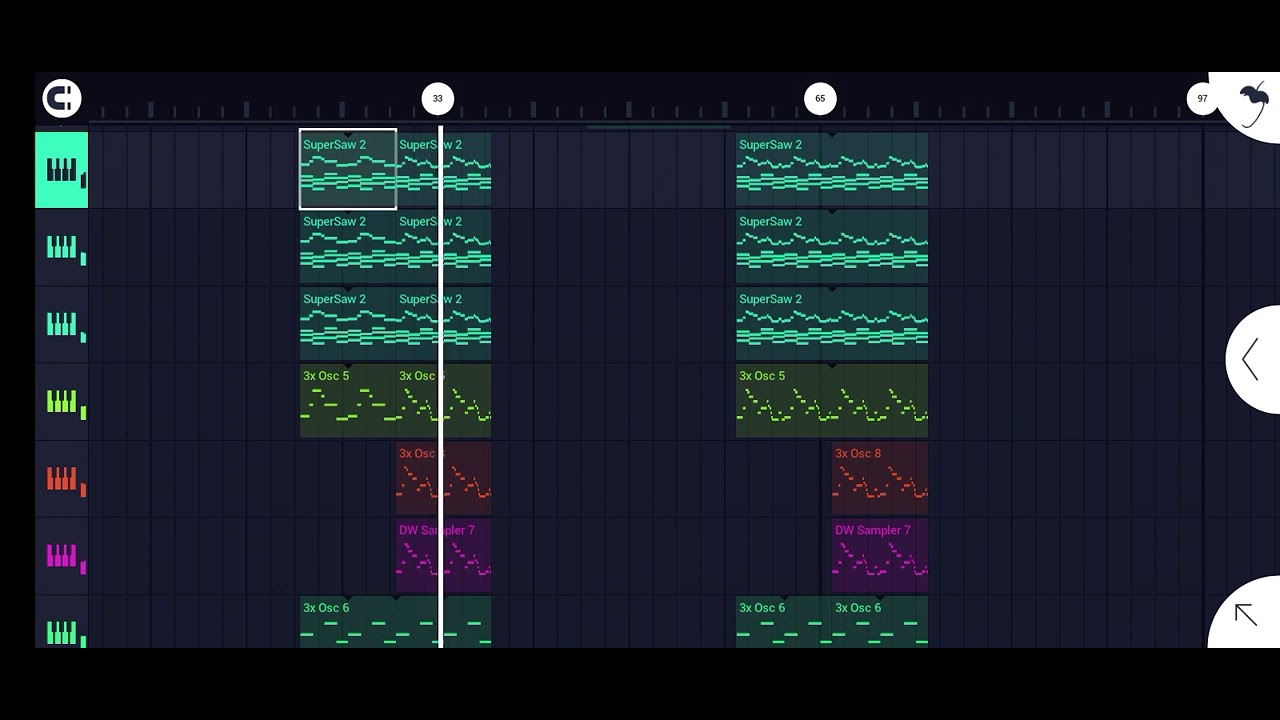
Task: Jump to bar 97 marker
Action: coord(1202,98)
